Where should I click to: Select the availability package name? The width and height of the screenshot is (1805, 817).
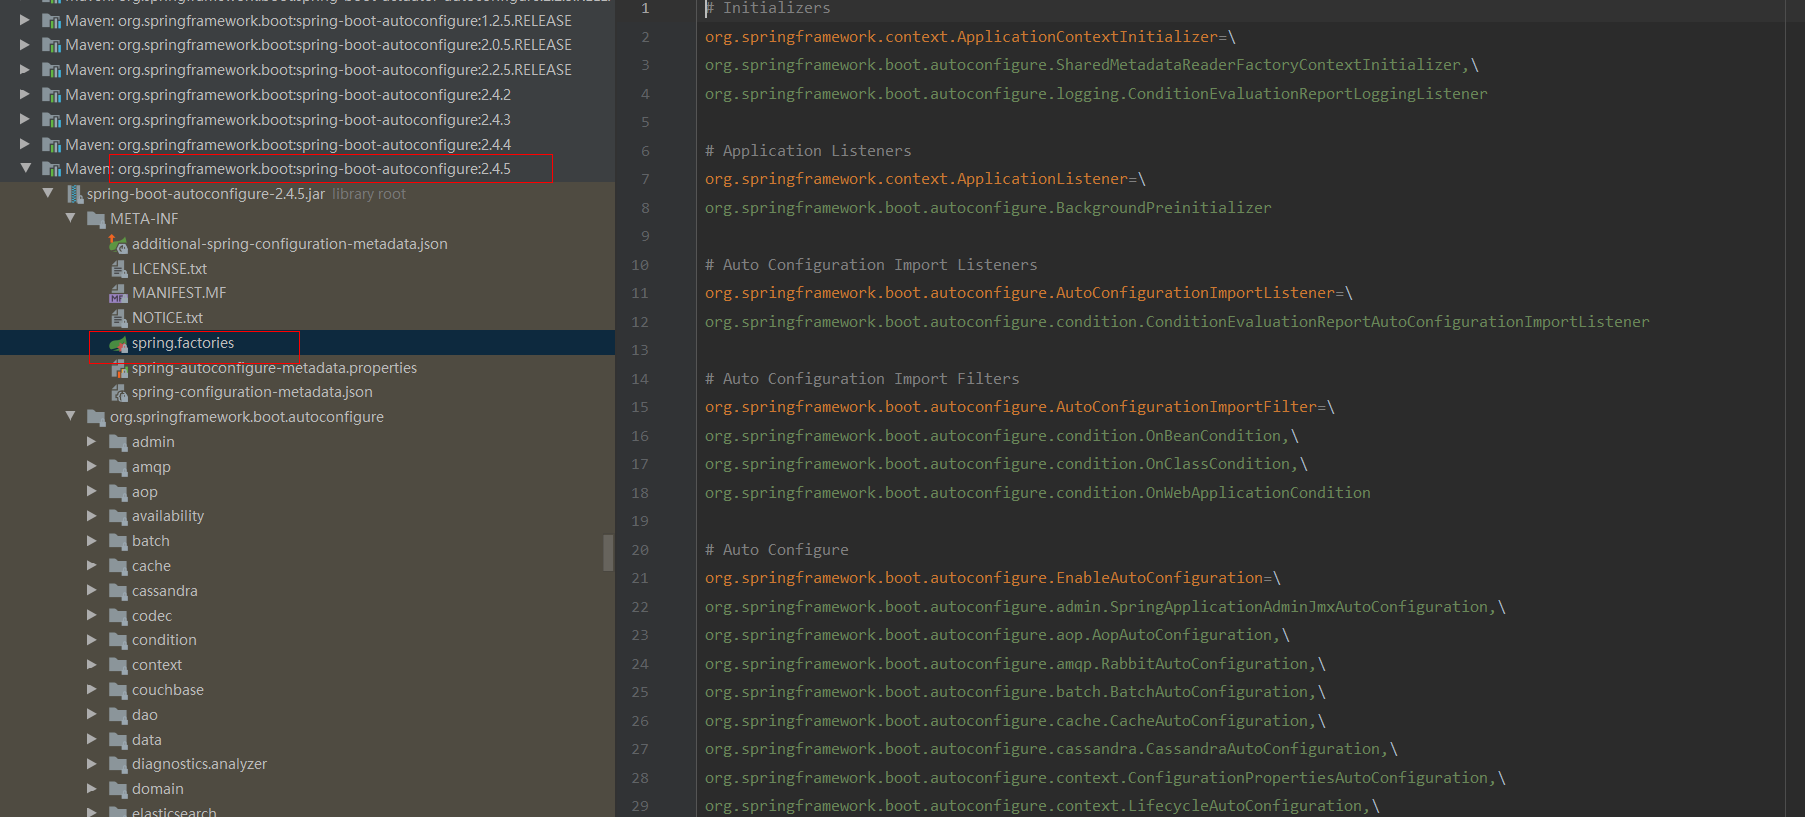(x=168, y=515)
